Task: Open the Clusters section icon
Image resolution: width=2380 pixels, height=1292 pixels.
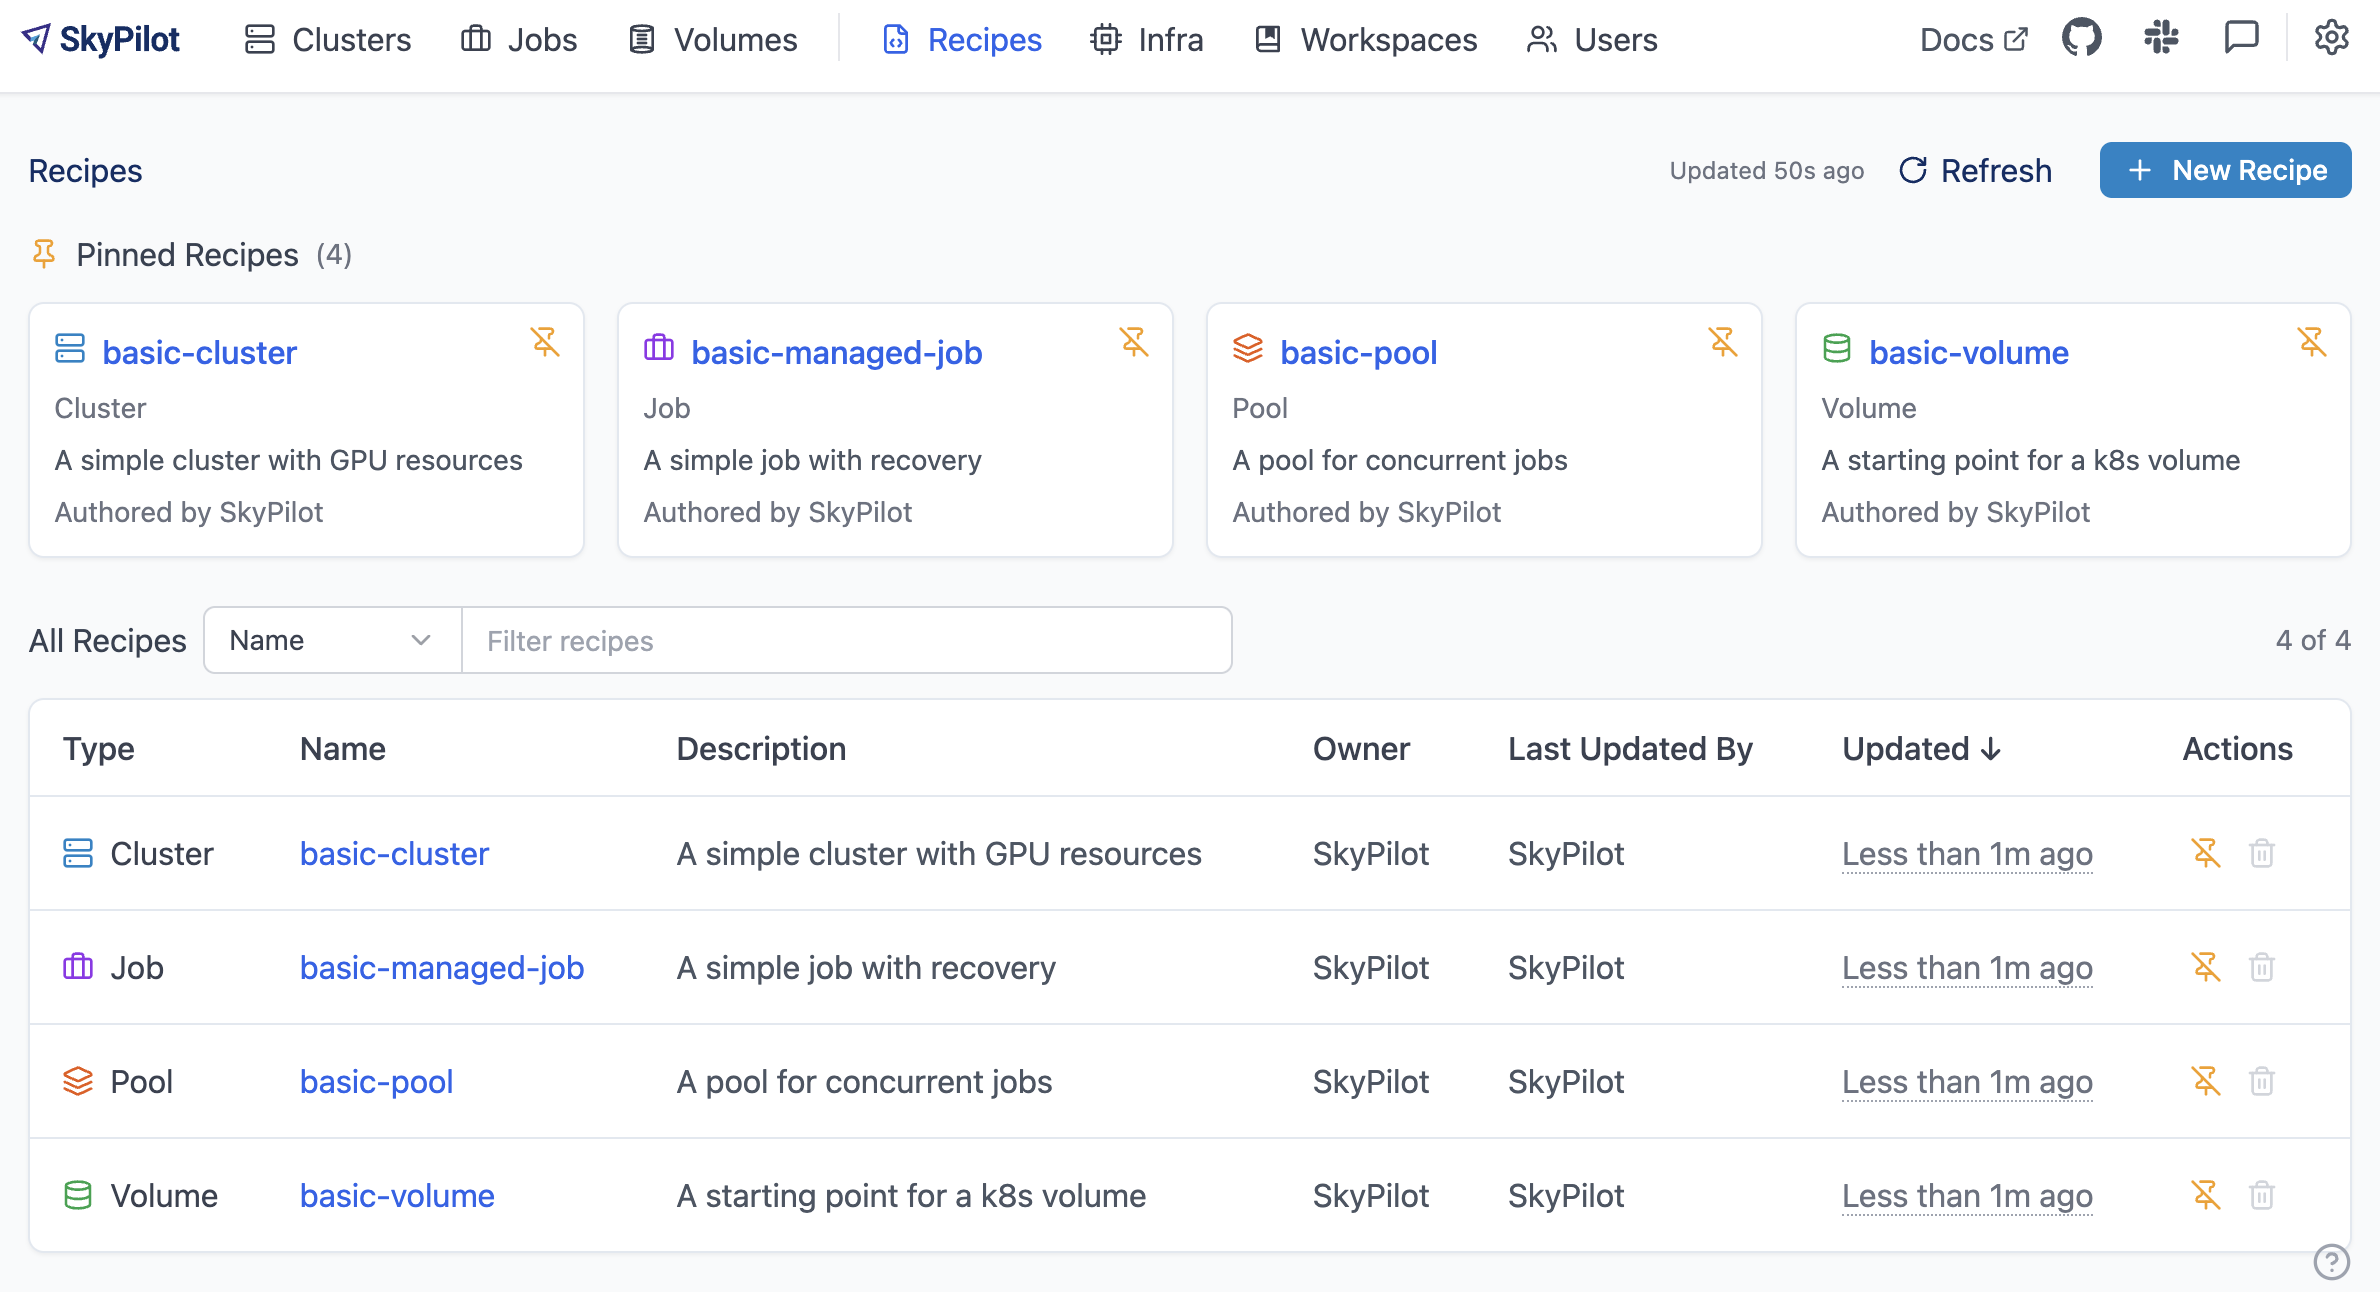Action: pos(258,39)
